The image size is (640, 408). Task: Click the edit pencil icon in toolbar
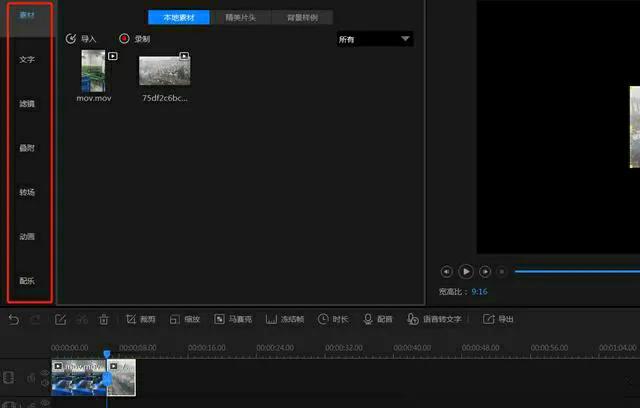60,319
